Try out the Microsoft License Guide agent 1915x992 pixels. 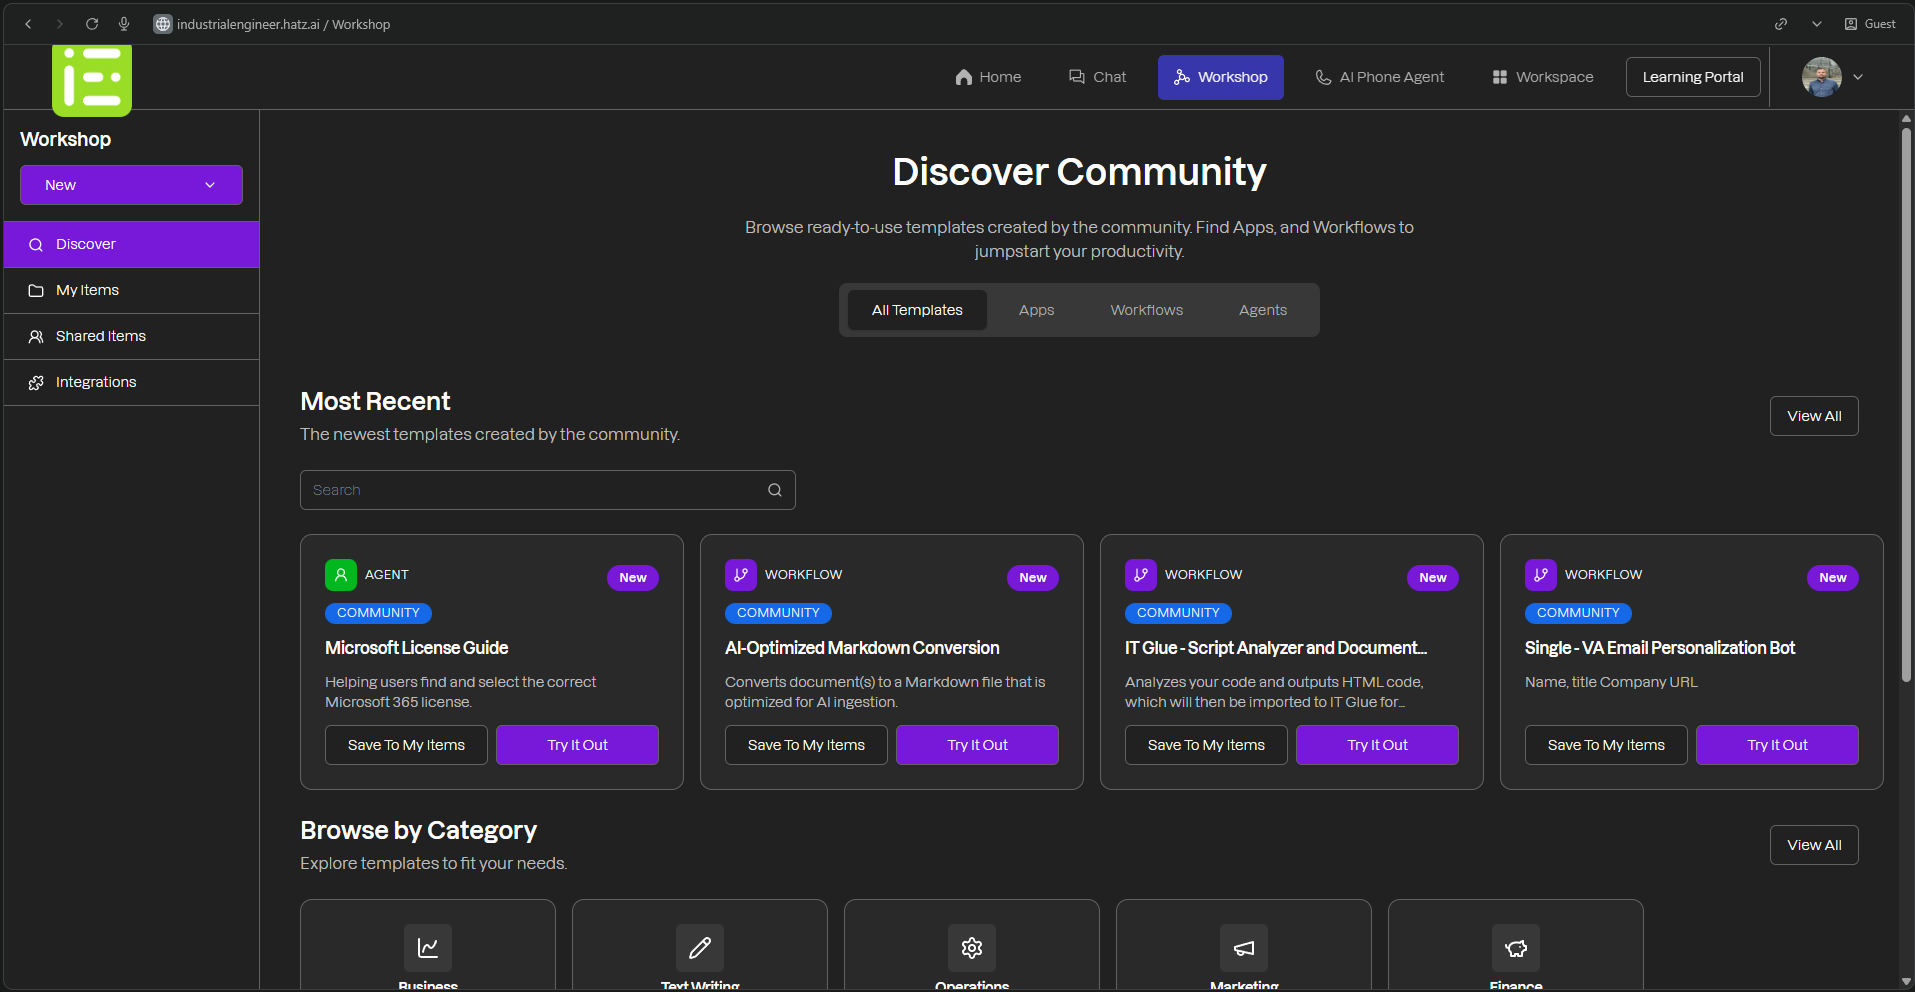(x=577, y=745)
